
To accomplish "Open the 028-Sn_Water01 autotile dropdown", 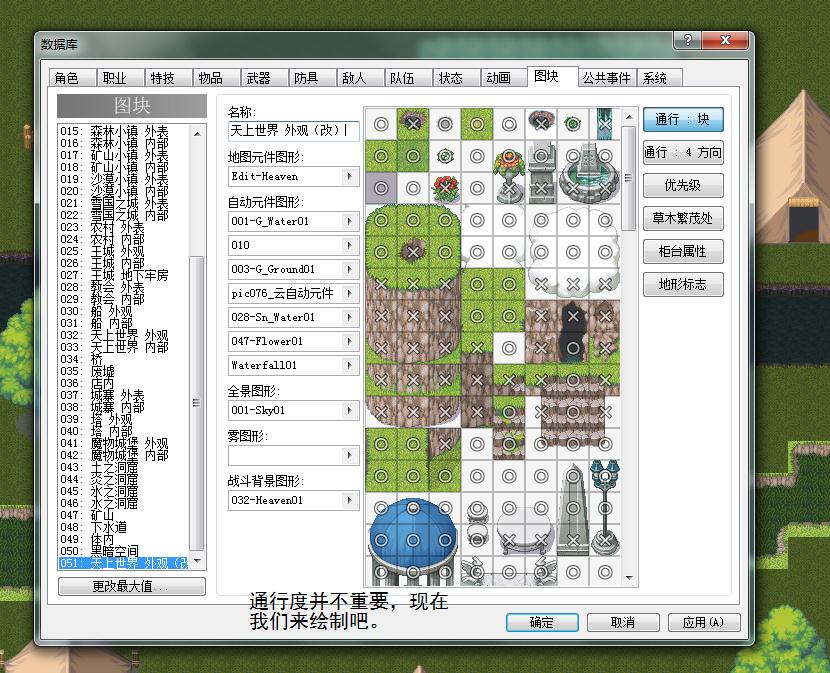I will pyautogui.click(x=349, y=317).
